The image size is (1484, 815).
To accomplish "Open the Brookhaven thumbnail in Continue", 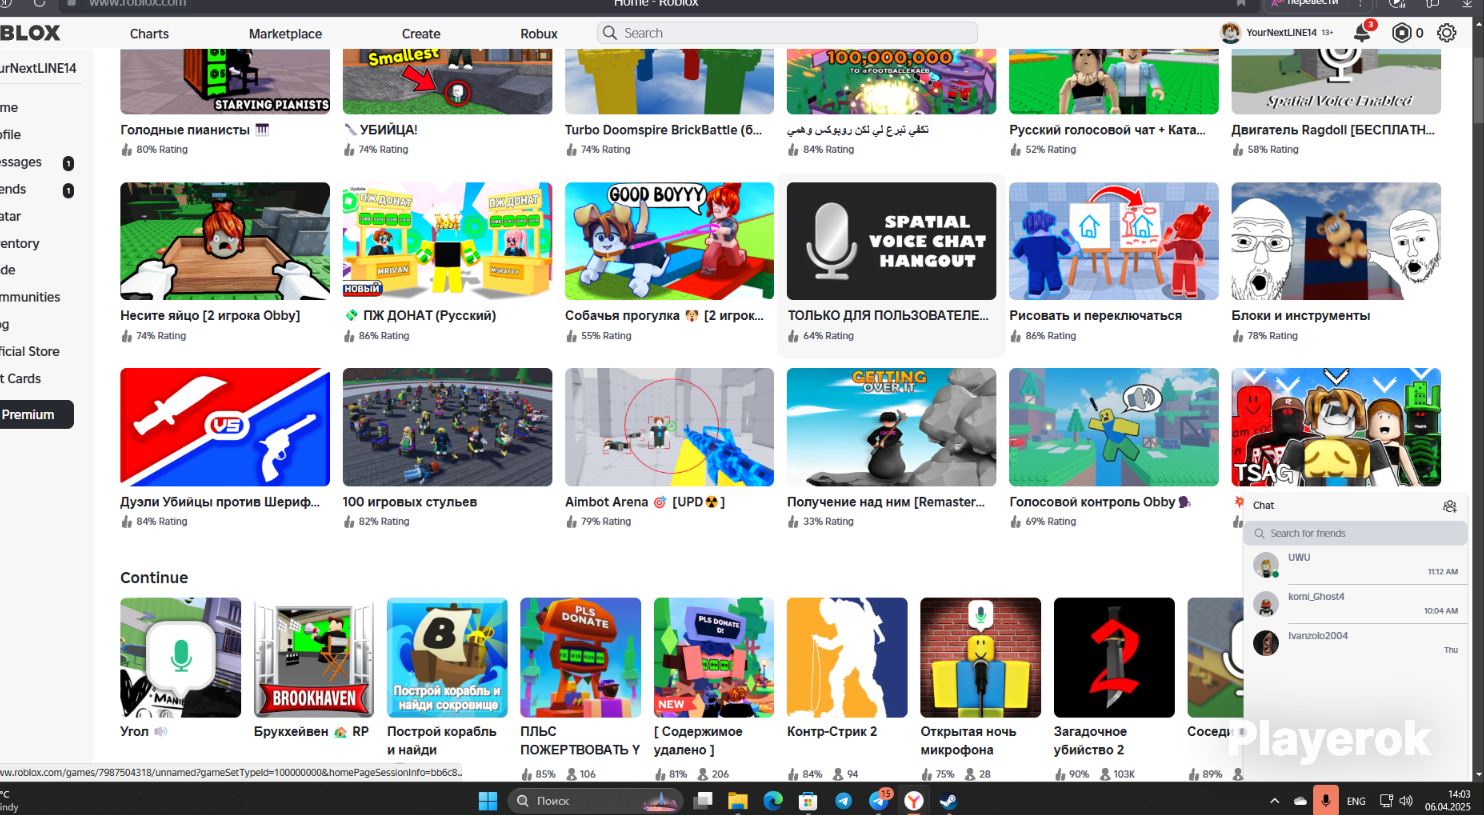I will (x=314, y=658).
